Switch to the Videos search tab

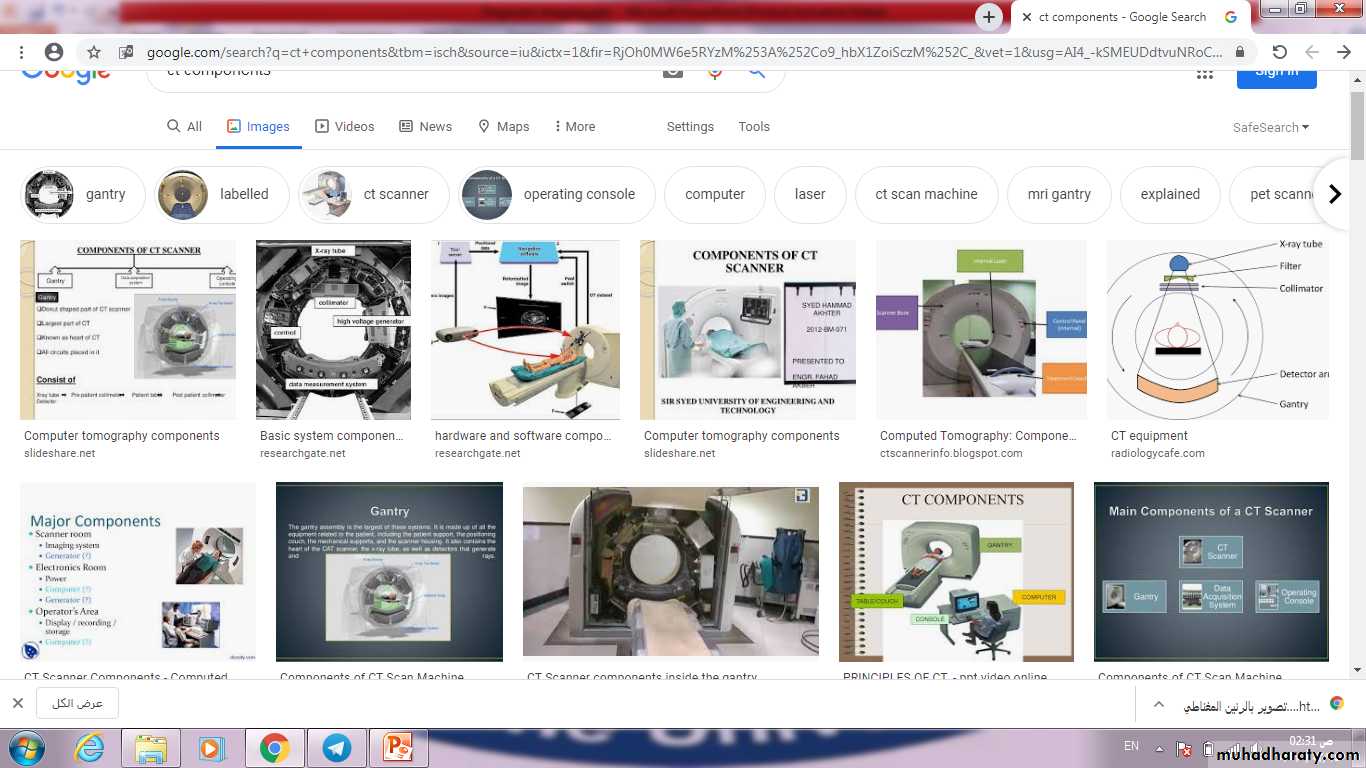[x=344, y=127]
